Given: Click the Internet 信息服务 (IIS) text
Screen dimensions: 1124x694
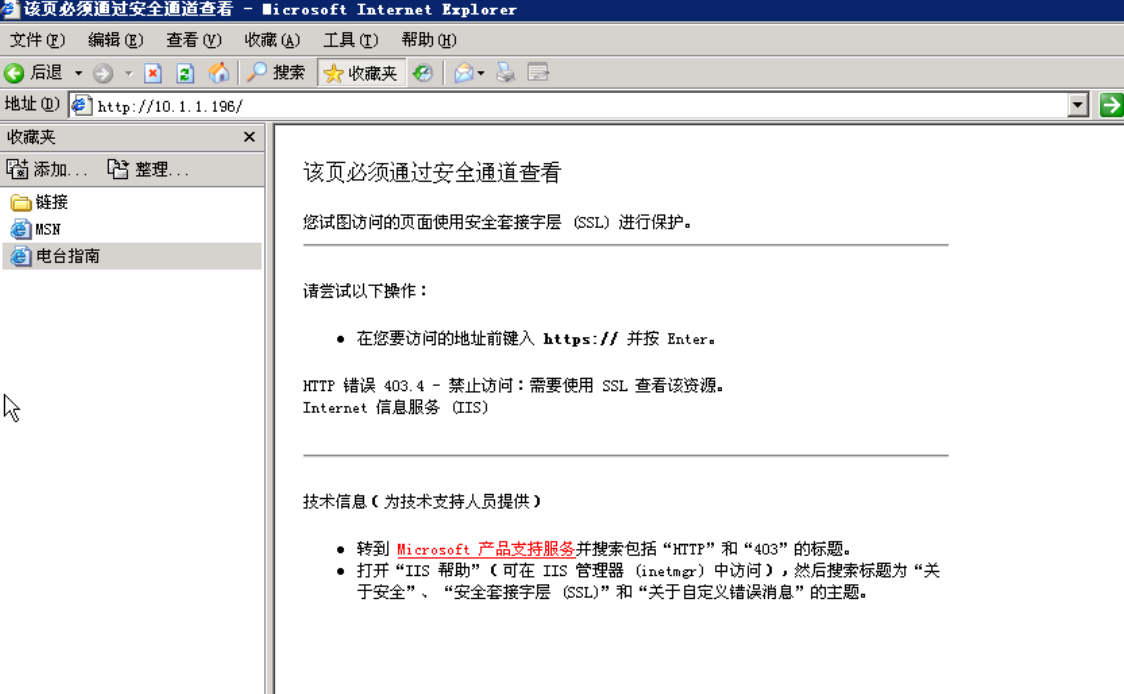Looking at the screenshot, I should (396, 407).
